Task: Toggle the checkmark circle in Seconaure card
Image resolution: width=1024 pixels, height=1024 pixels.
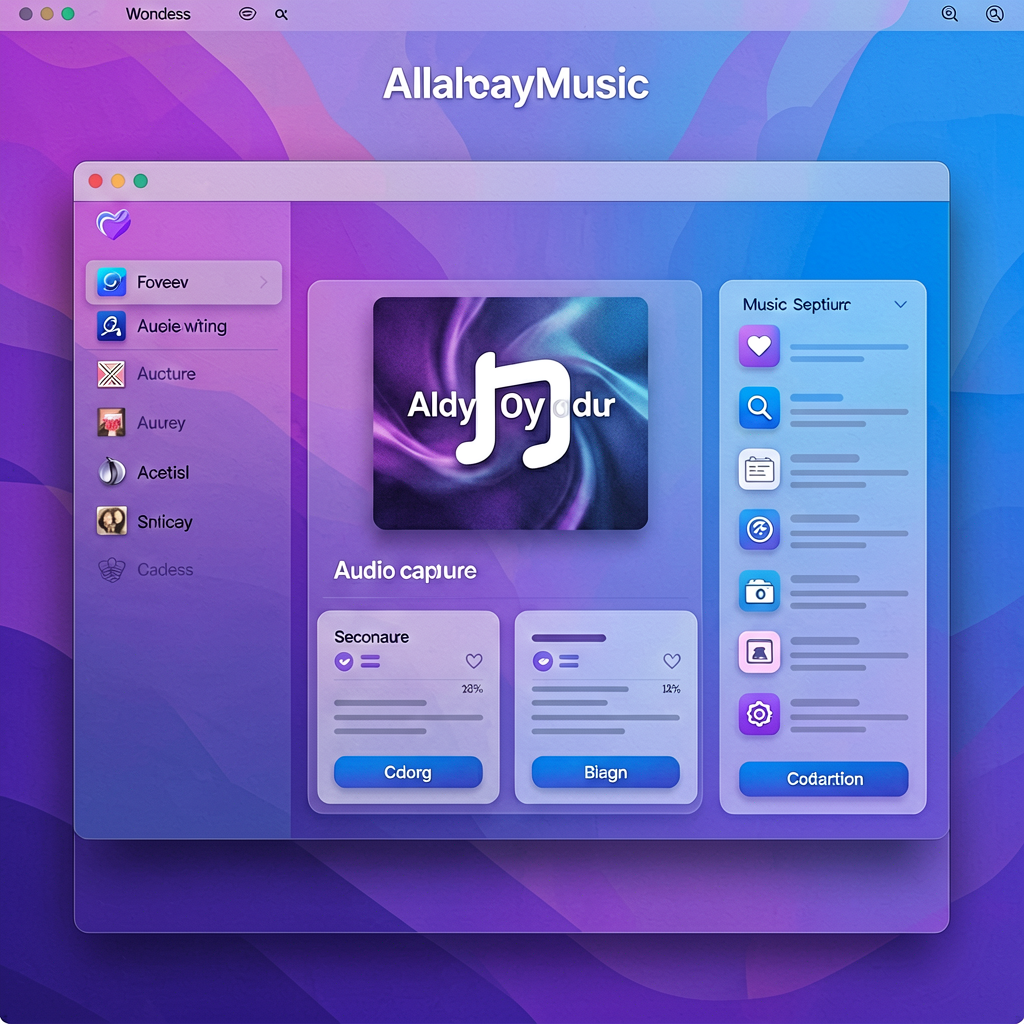Action: [344, 662]
